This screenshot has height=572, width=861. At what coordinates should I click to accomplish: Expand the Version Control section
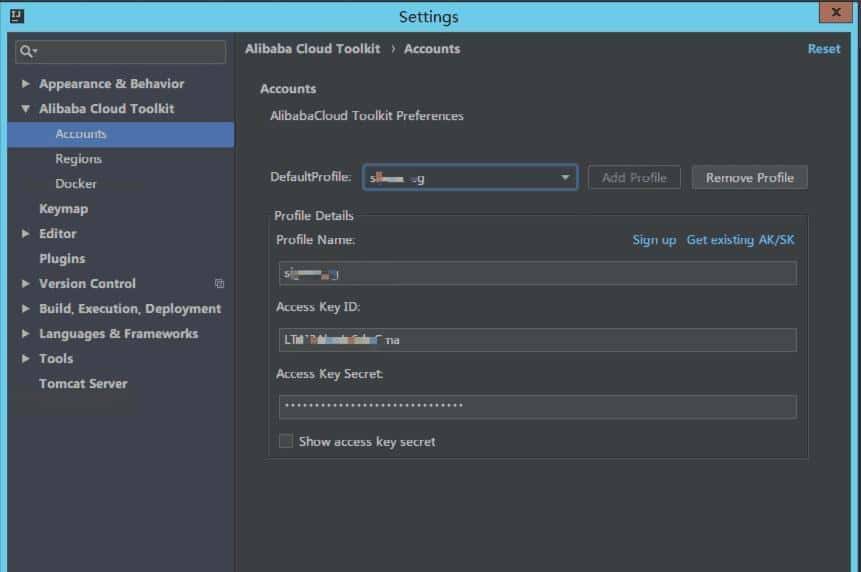coord(25,284)
